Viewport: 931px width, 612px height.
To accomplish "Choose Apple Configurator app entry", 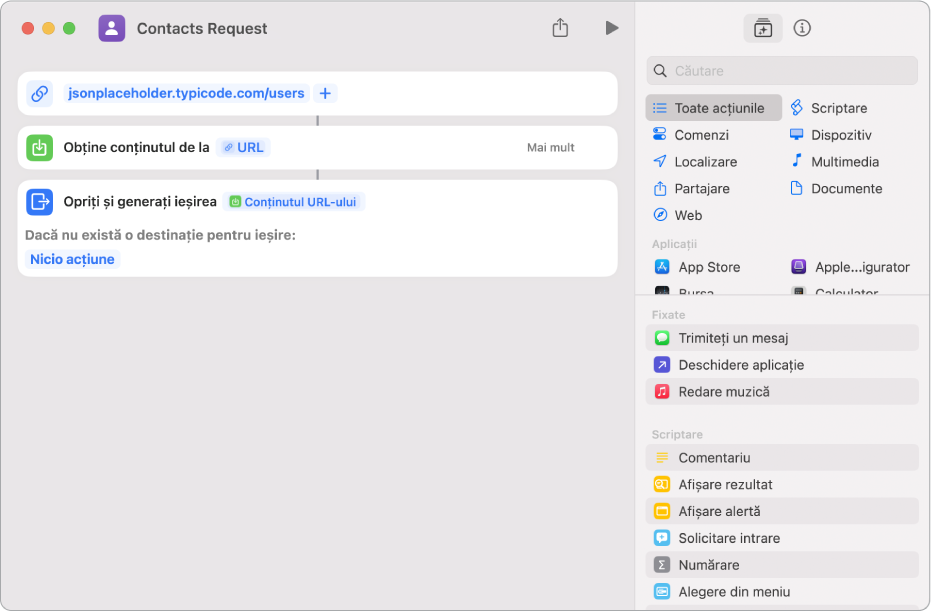I will (851, 267).
